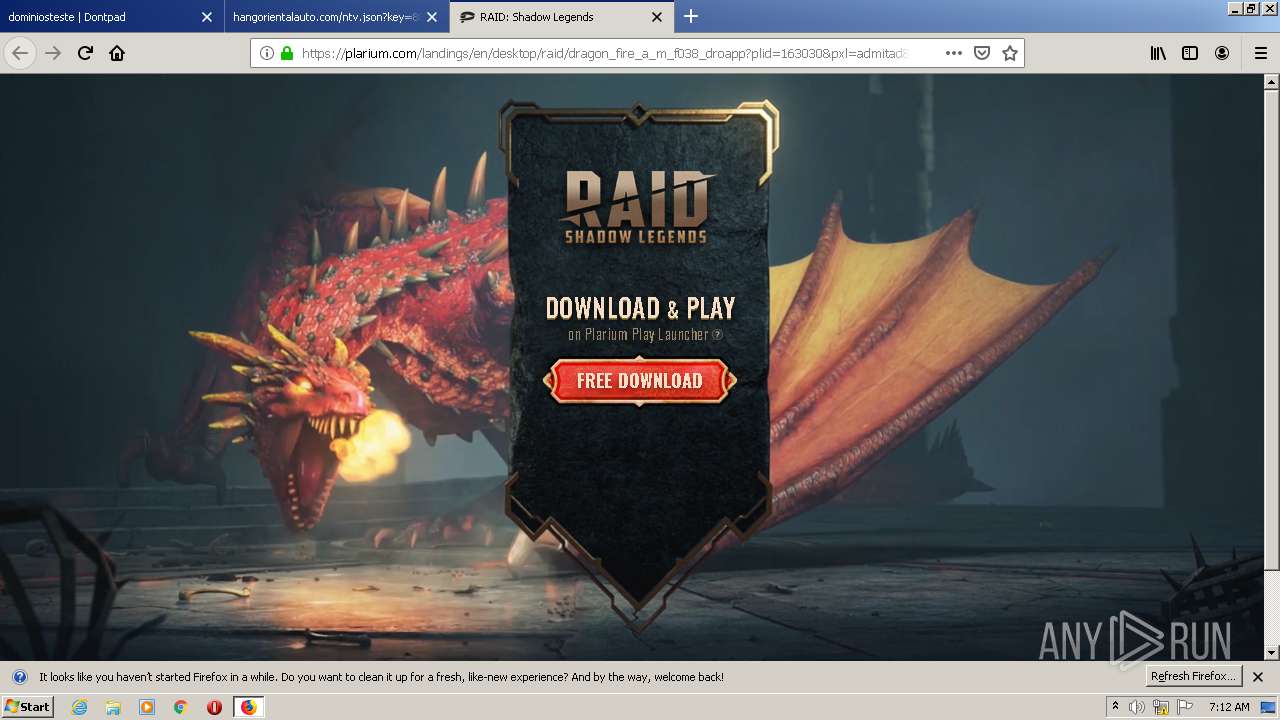Click the Firefox taskbar button
Image resolution: width=1280 pixels, height=720 pixels.
(248, 707)
